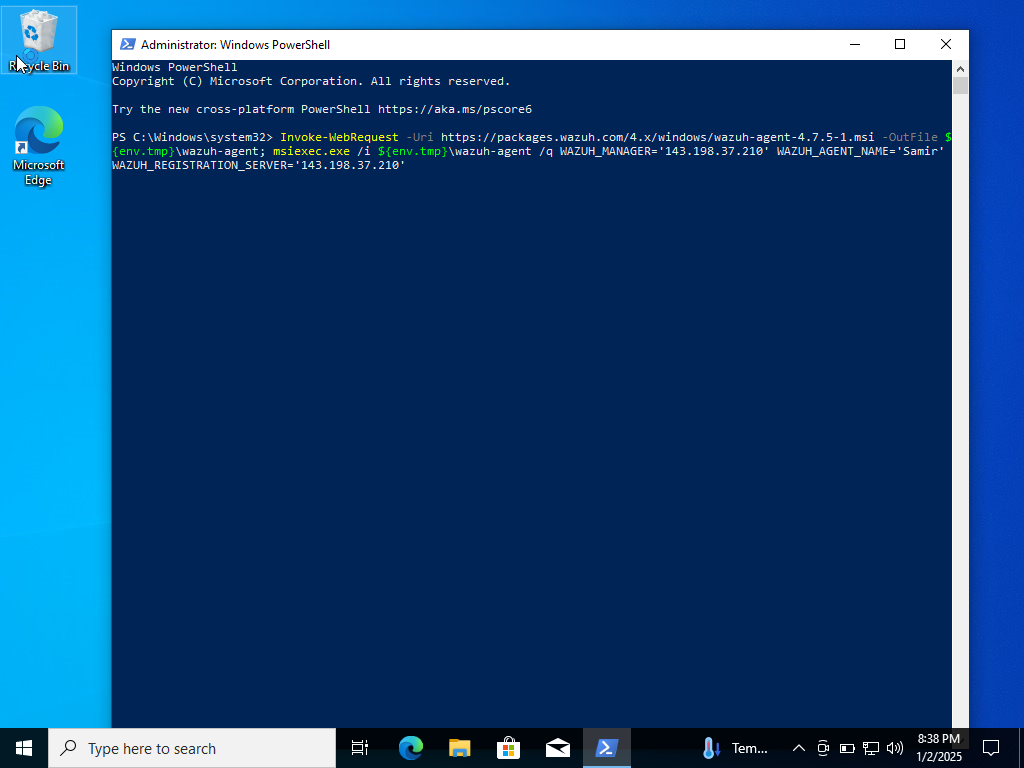Click the aka.ms/pscore6 link text
This screenshot has height=768, width=1024.
455,109
